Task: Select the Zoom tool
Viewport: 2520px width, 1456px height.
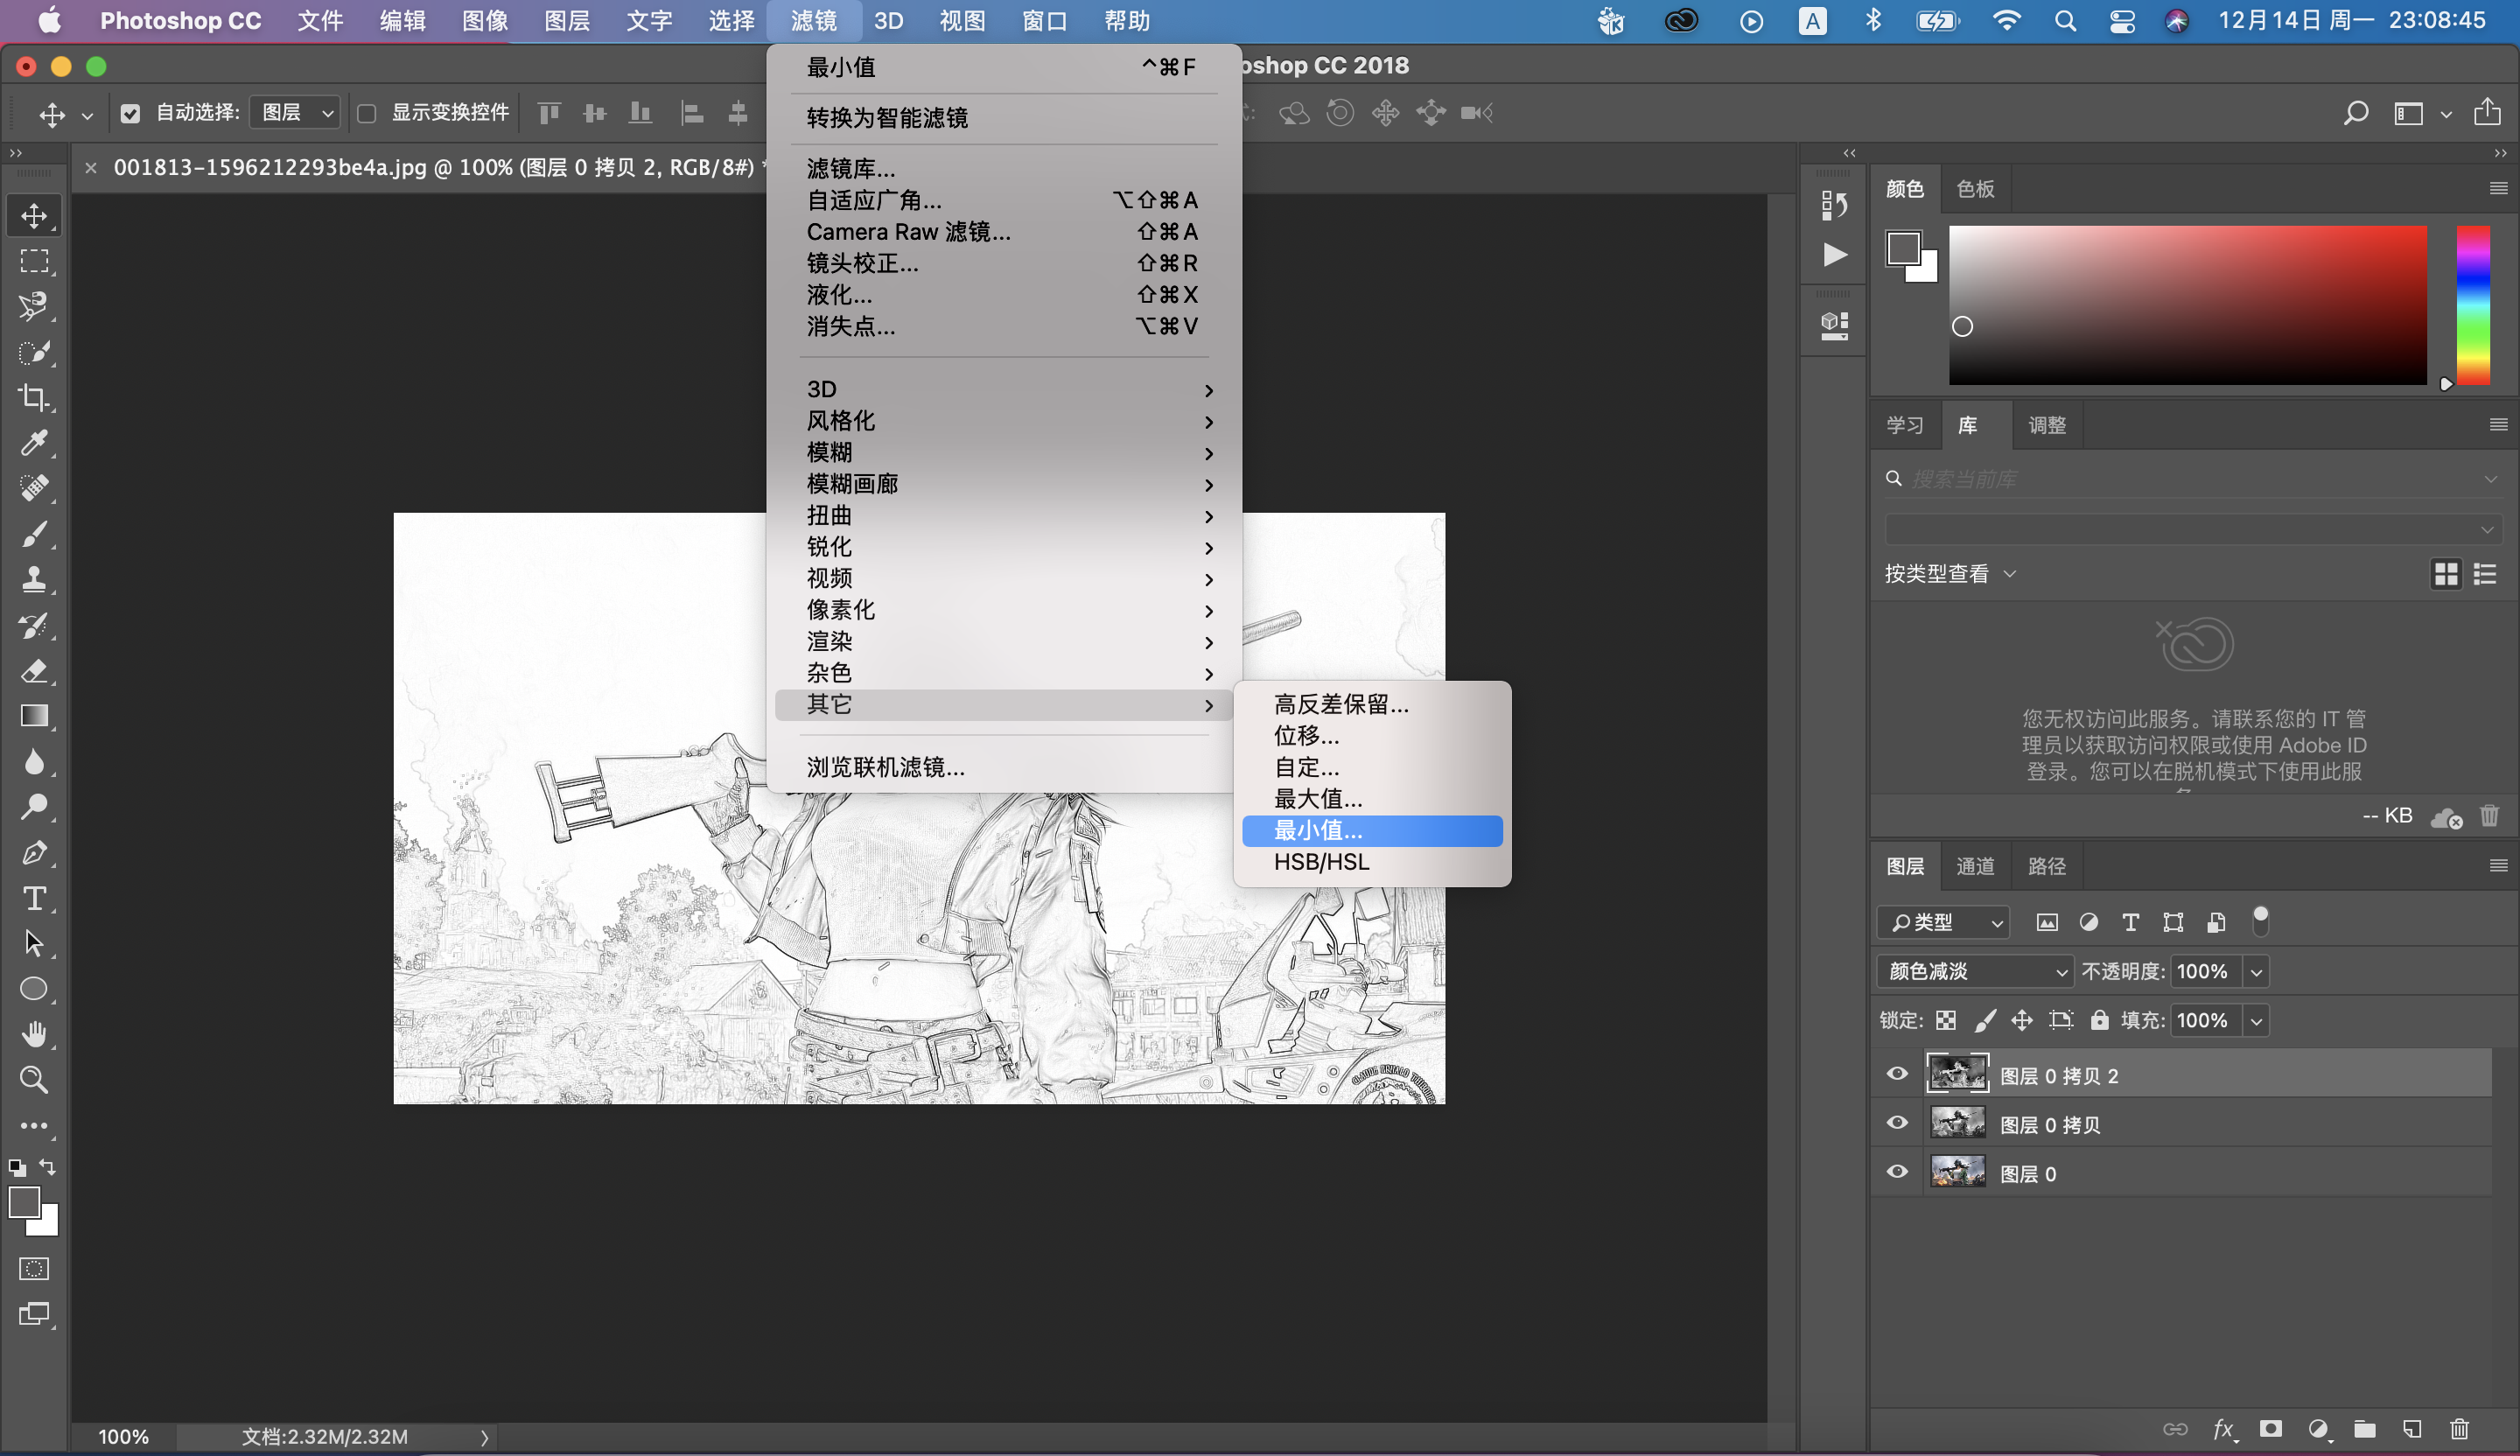Action: click(x=34, y=1080)
